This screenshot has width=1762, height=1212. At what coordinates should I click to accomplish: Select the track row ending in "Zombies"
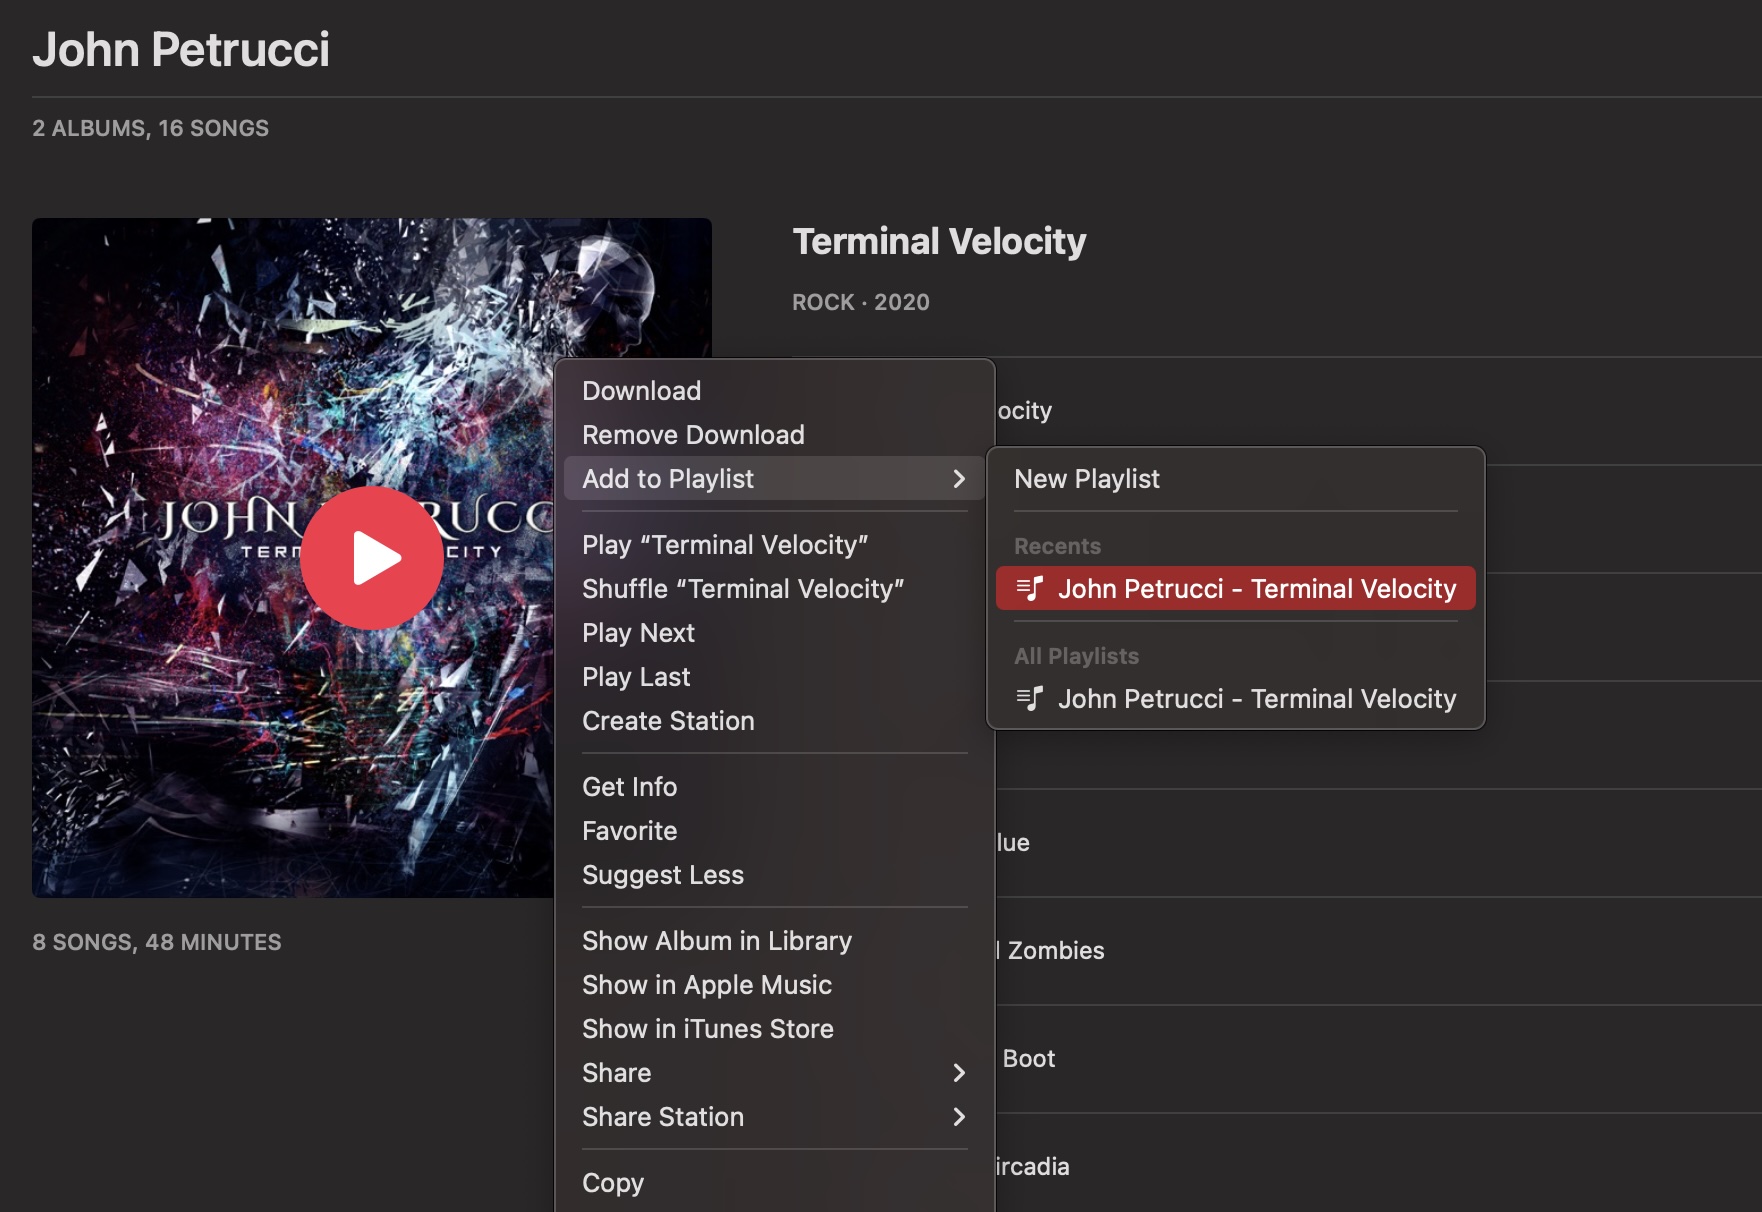point(1378,951)
